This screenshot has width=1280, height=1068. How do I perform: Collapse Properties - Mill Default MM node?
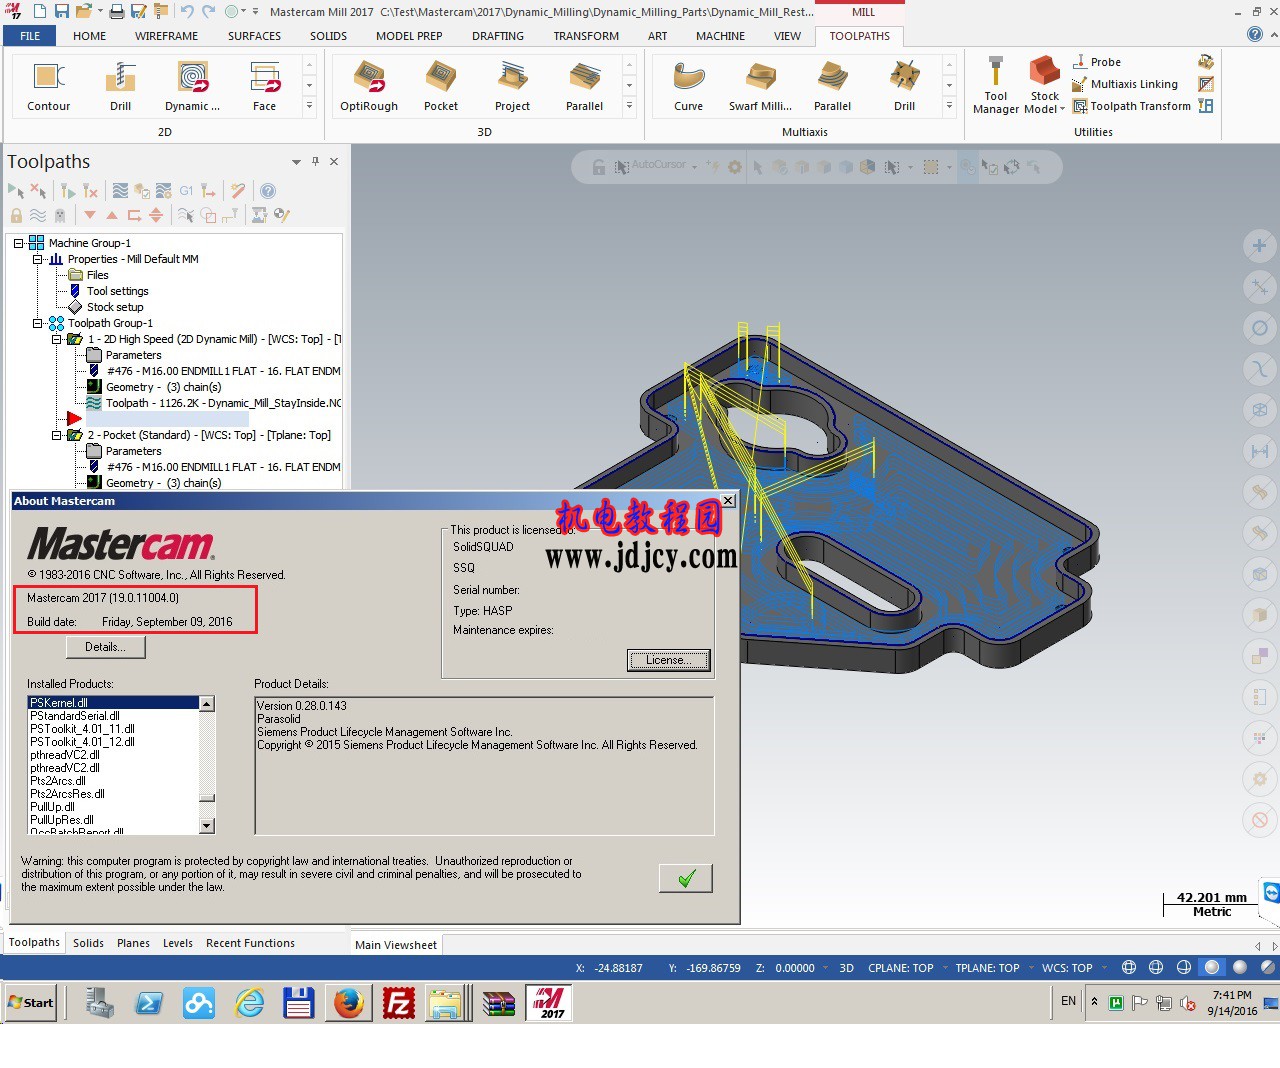(37, 259)
